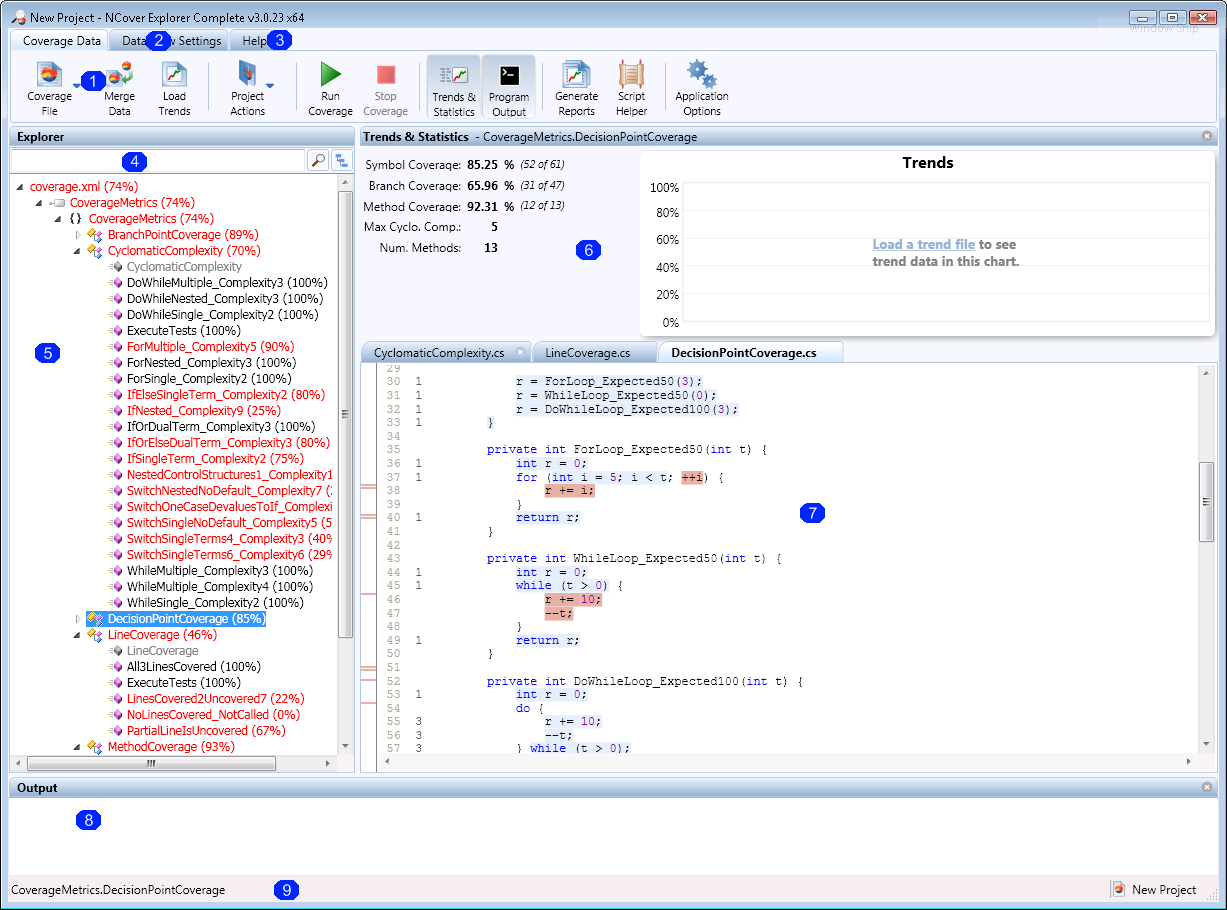This screenshot has width=1227, height=910.
Task: Click the Merge Data icon
Action: pyautogui.click(x=120, y=76)
